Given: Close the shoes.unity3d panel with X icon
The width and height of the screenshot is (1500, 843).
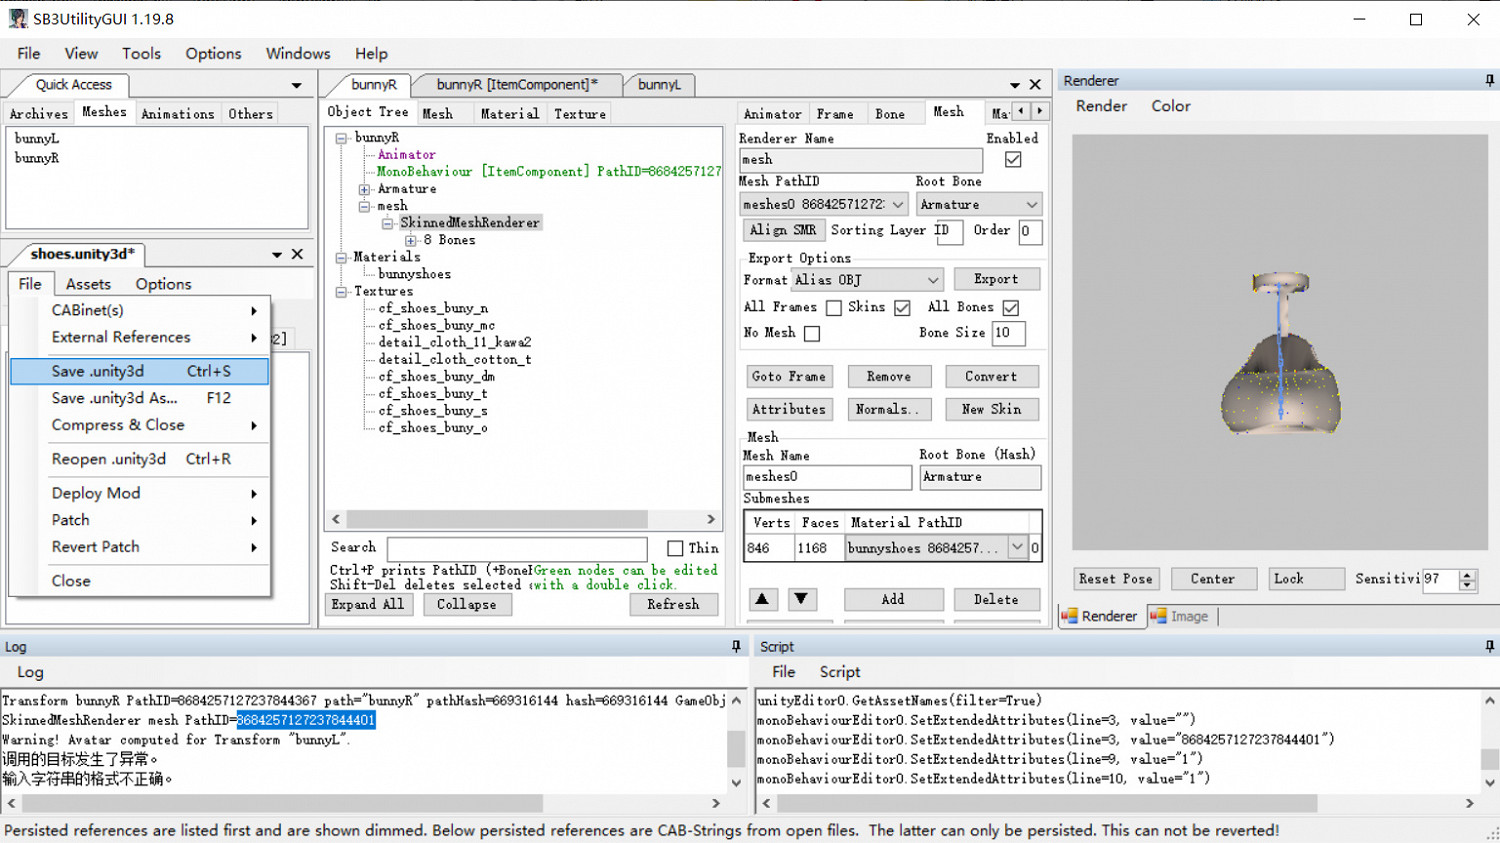Looking at the screenshot, I should 297,254.
